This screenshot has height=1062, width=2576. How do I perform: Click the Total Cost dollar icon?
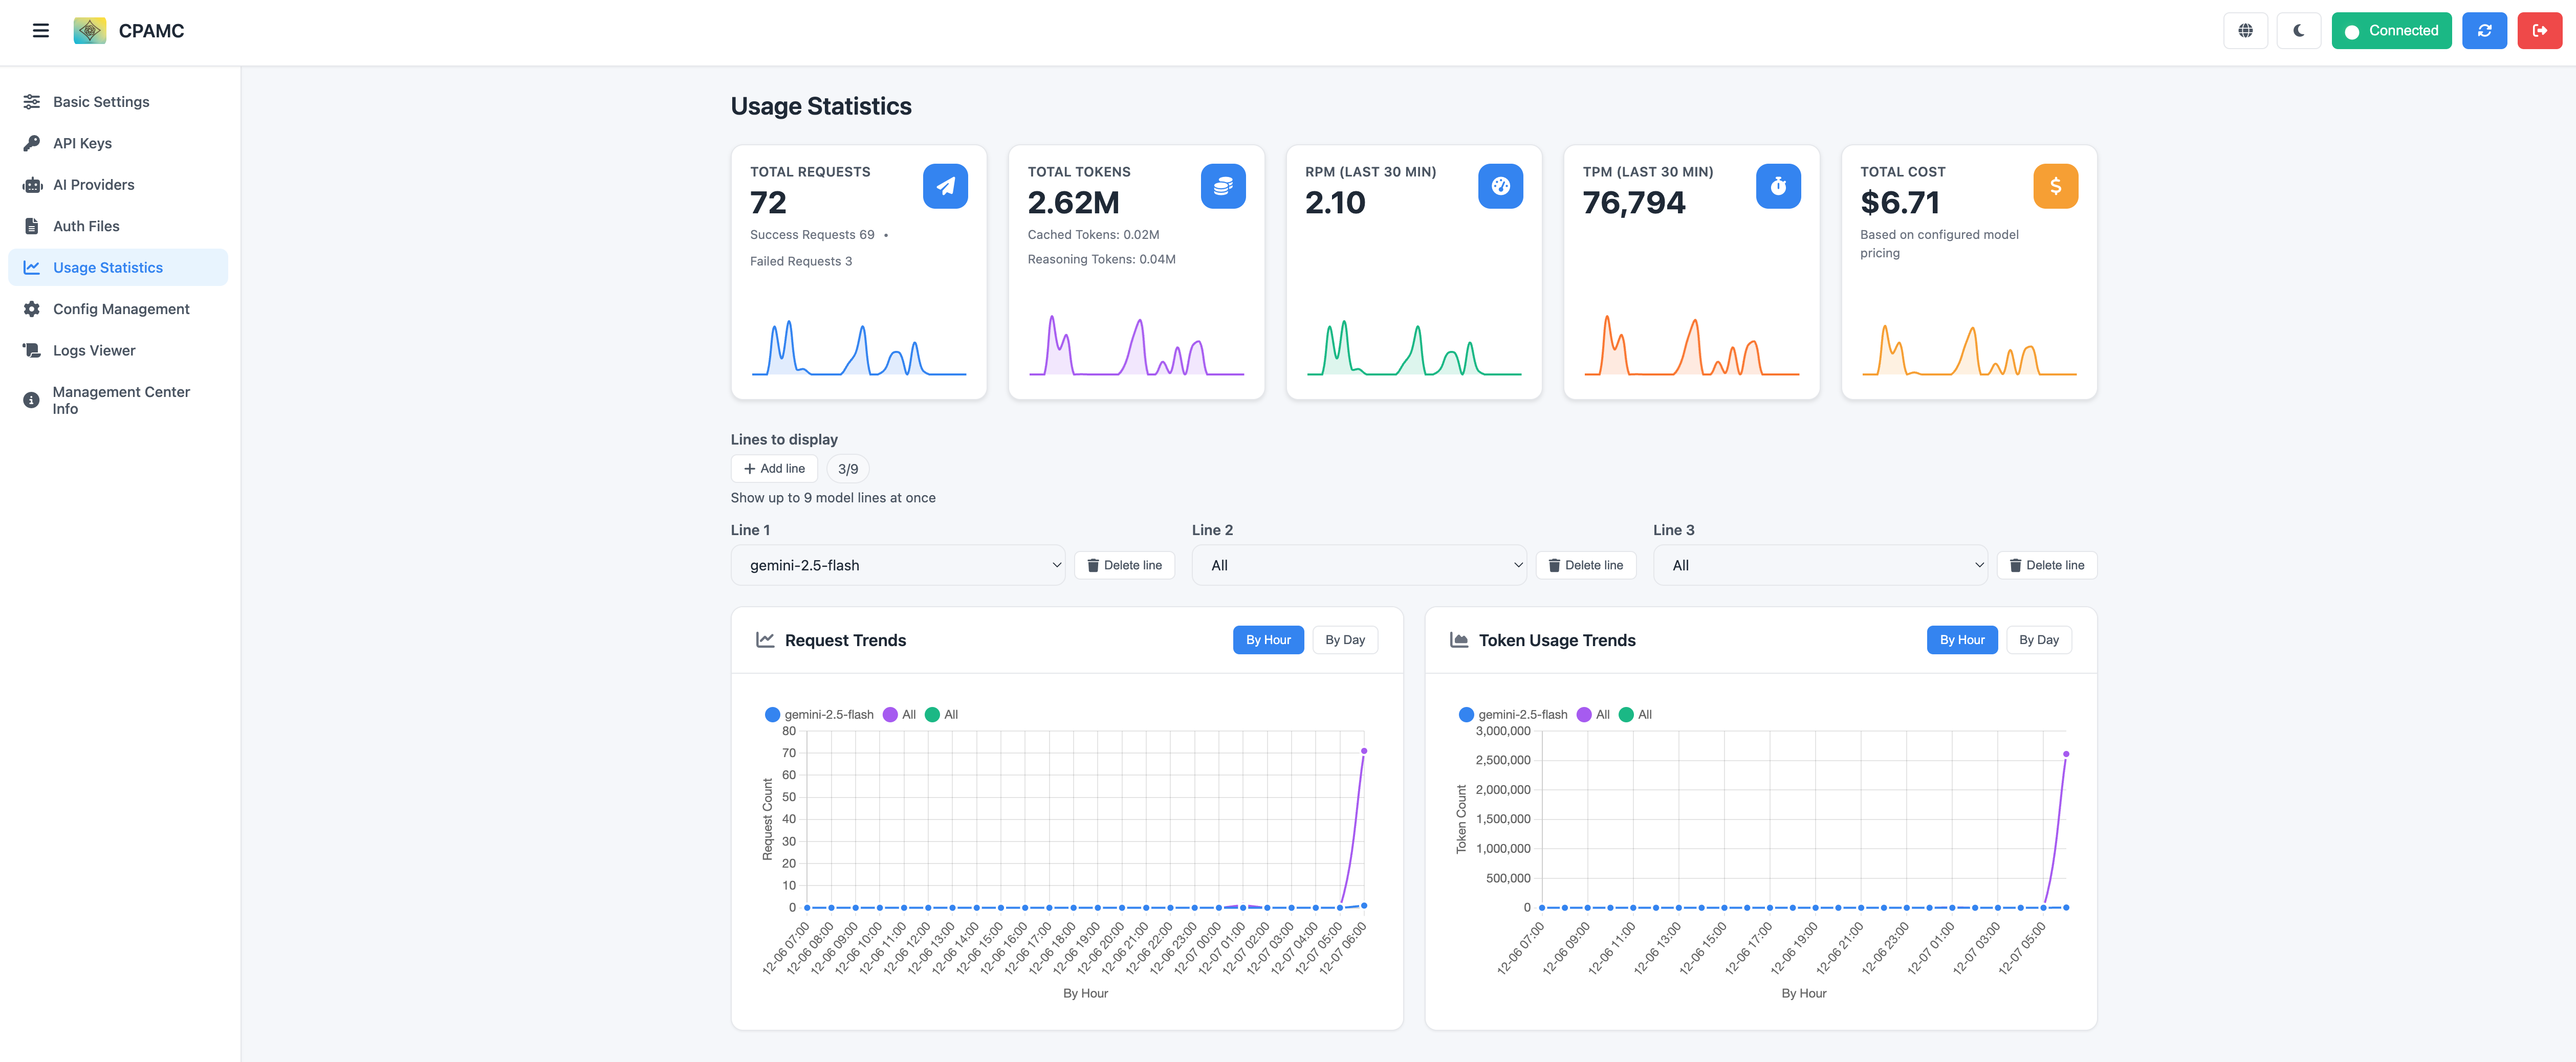click(2055, 186)
